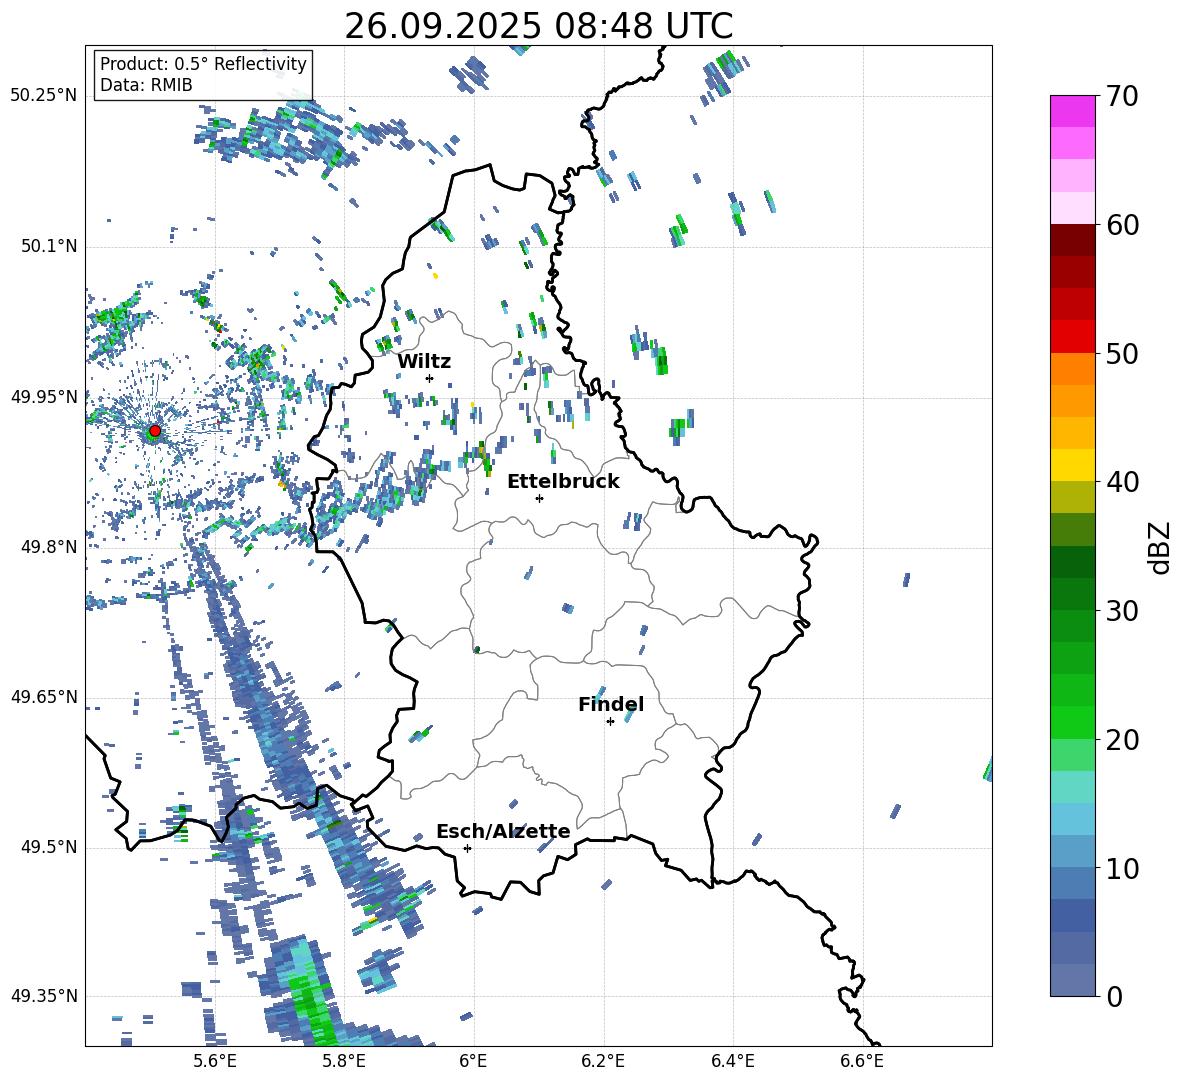Screen dimensions: 1184x1081
Task: Click the title 26.09.2025 08:48 UTC
Action: (538, 26)
